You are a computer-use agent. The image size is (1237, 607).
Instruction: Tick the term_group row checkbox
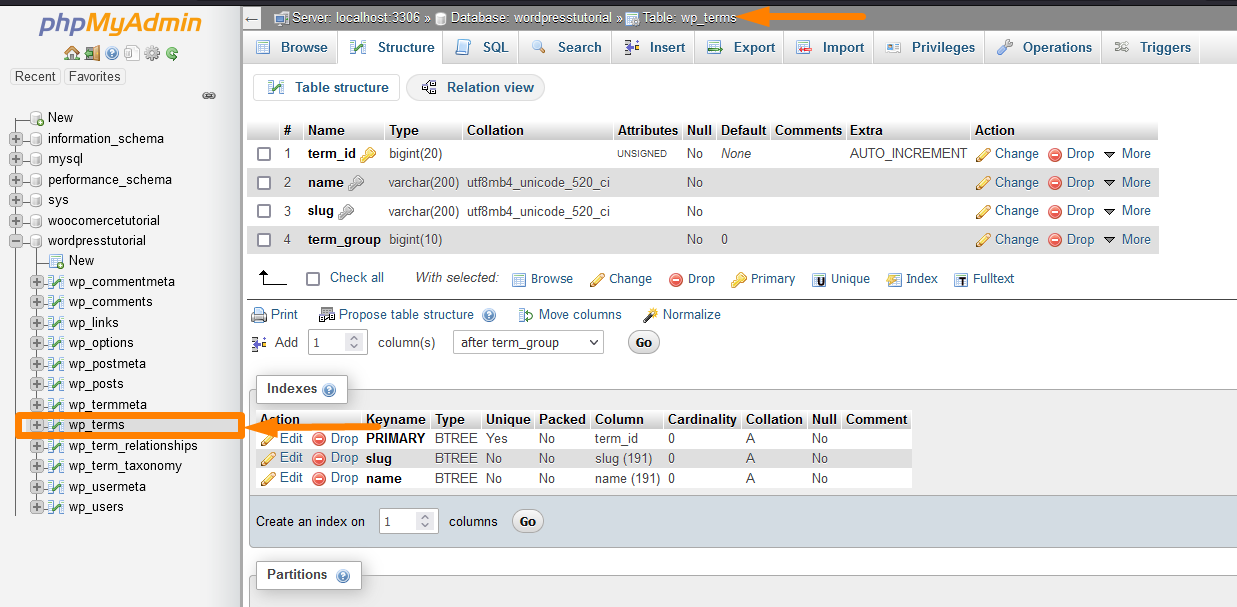coord(264,240)
